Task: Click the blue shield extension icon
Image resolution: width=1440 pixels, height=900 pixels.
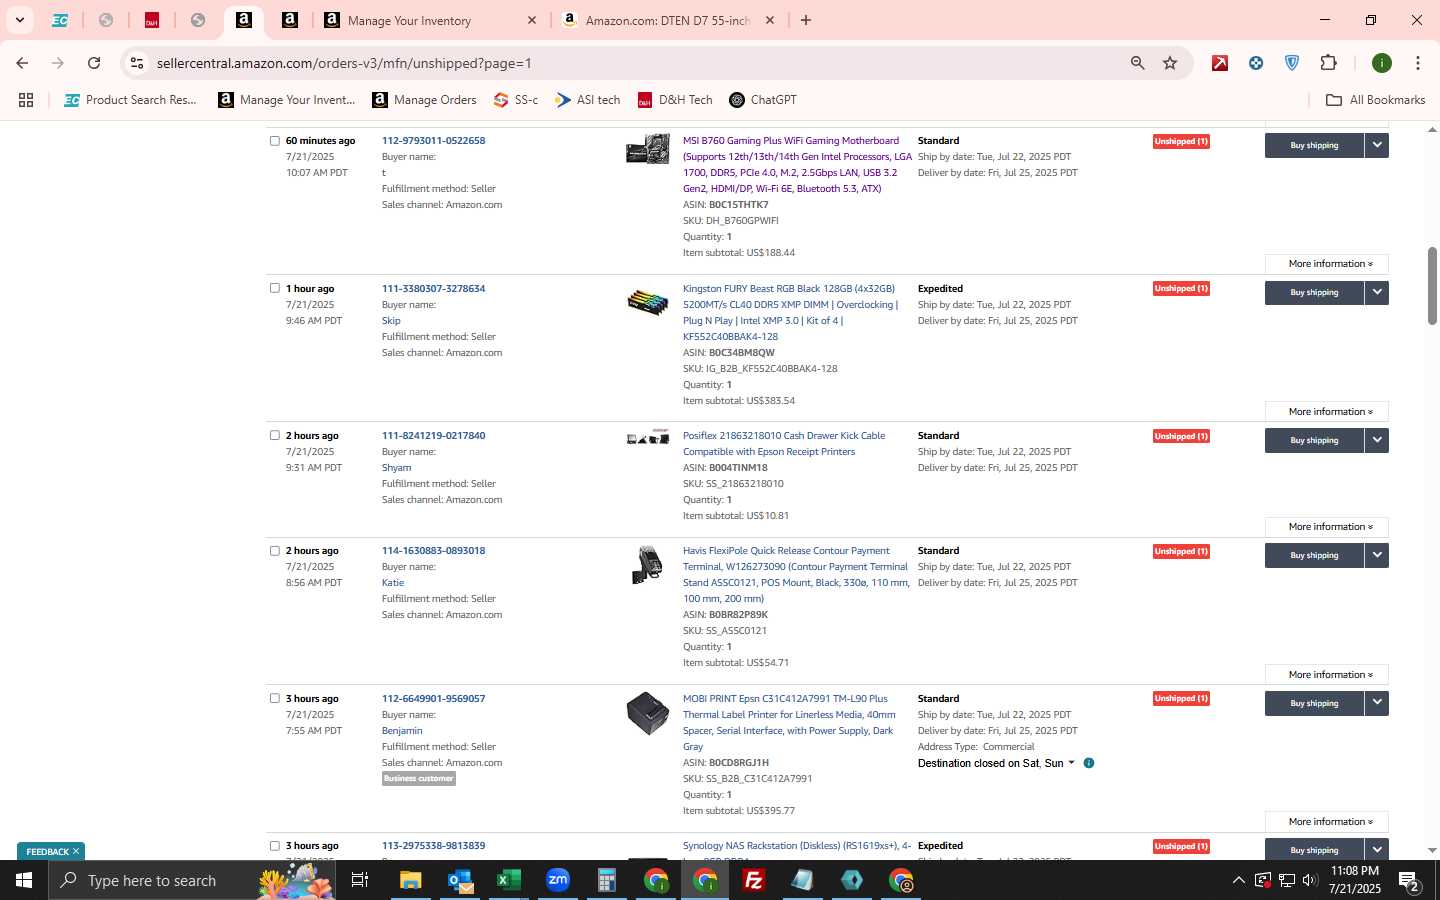Action: (1292, 63)
